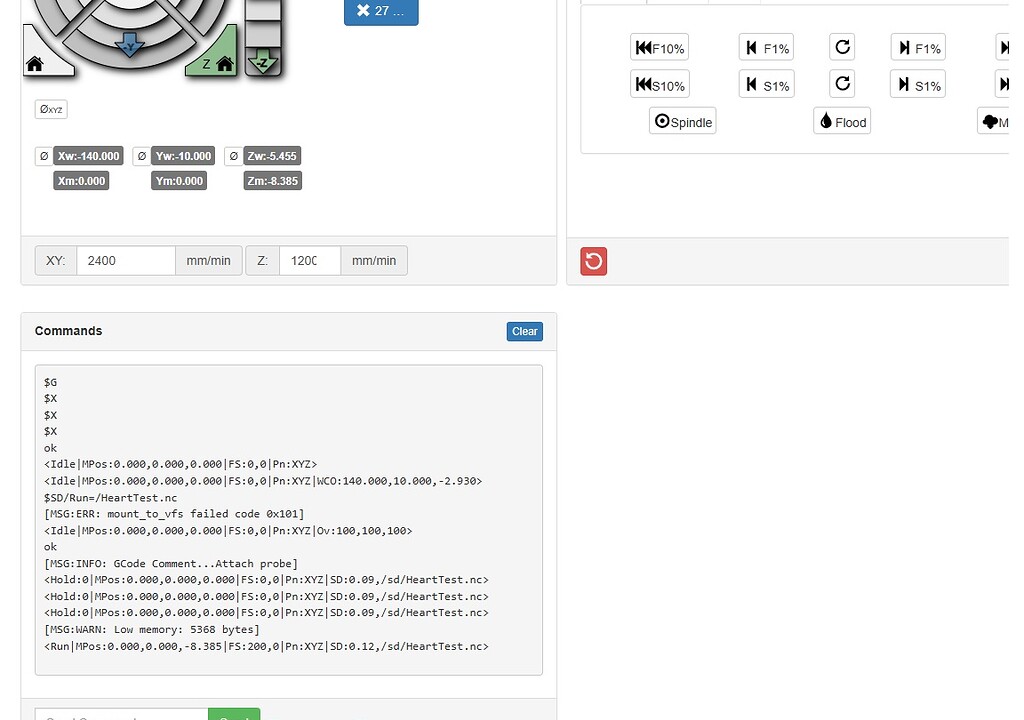Decrease feed override by 1%
Viewport: 1024px width, 720px height.
point(766,48)
